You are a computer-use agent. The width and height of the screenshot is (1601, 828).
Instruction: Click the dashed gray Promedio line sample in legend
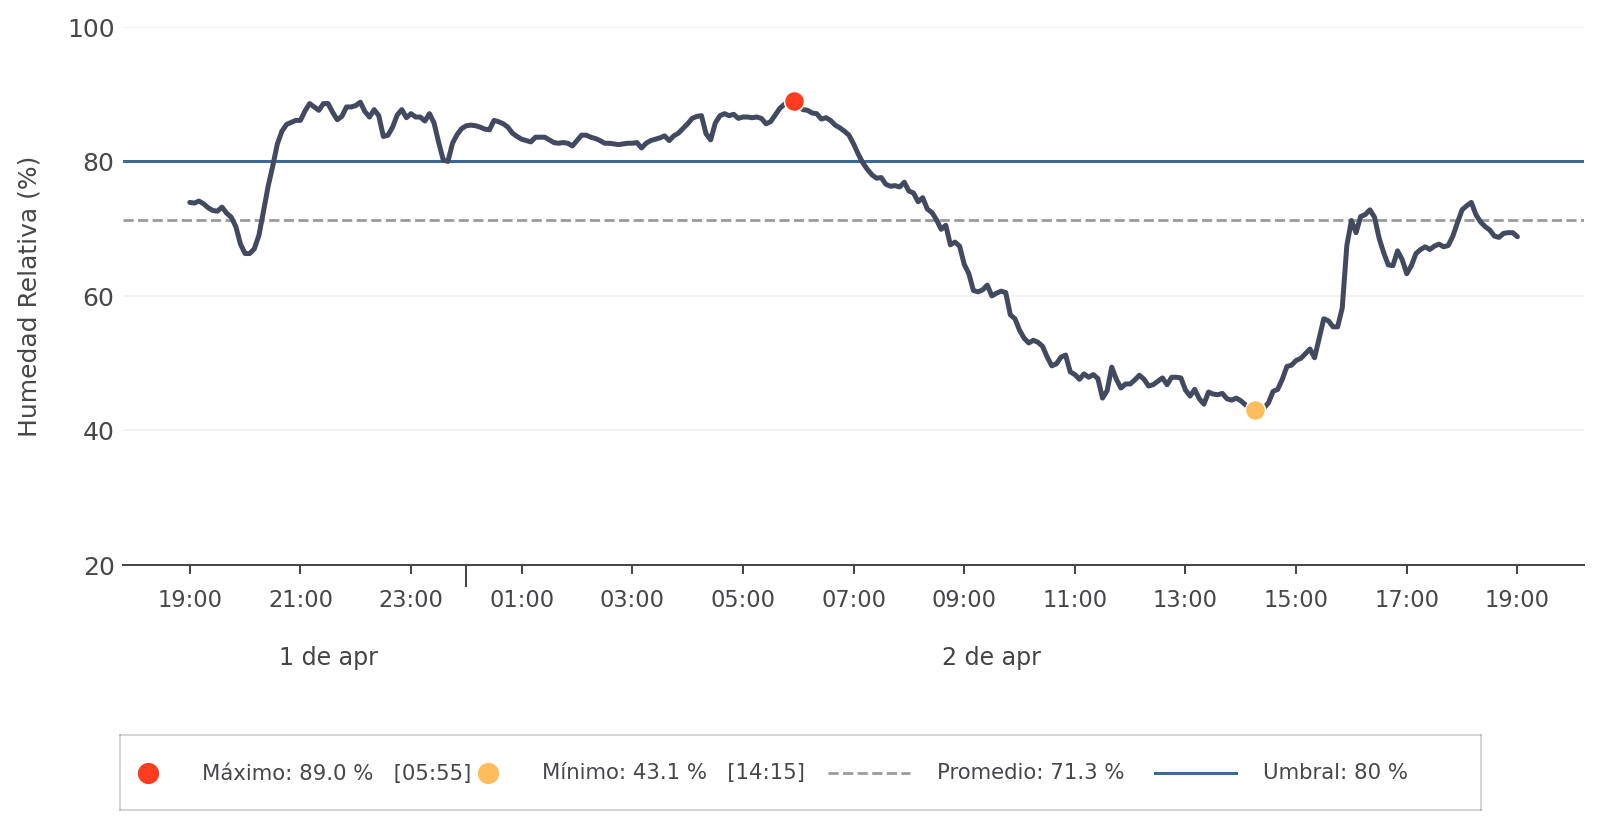(869, 773)
